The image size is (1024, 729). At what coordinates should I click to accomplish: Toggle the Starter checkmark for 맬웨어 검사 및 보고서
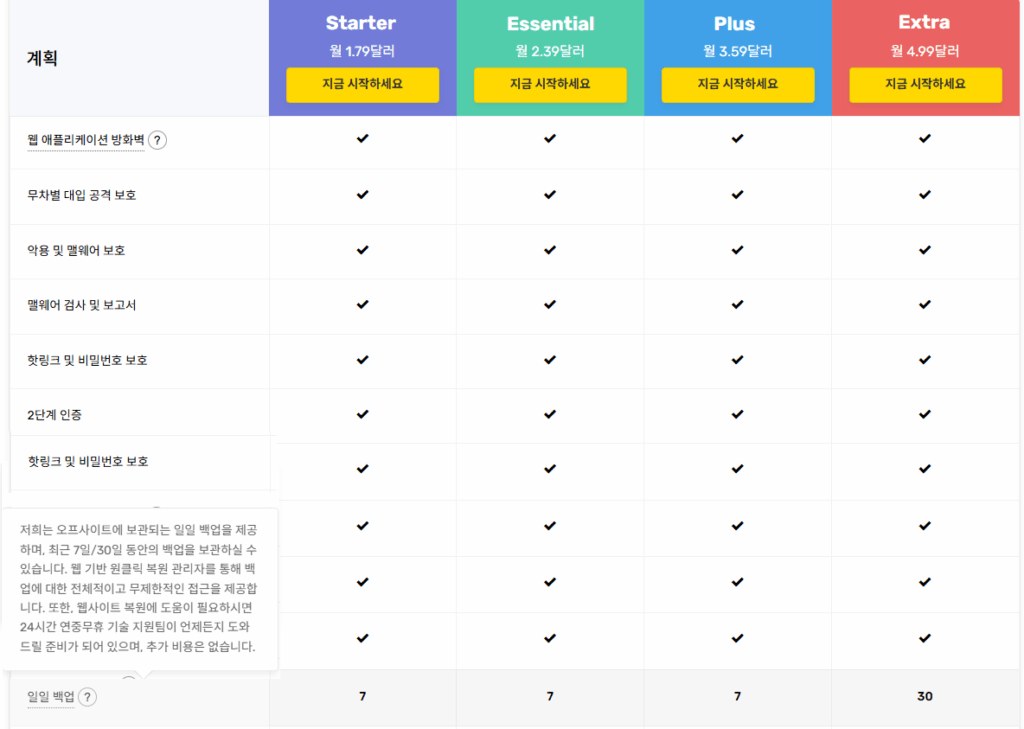pyautogui.click(x=361, y=307)
